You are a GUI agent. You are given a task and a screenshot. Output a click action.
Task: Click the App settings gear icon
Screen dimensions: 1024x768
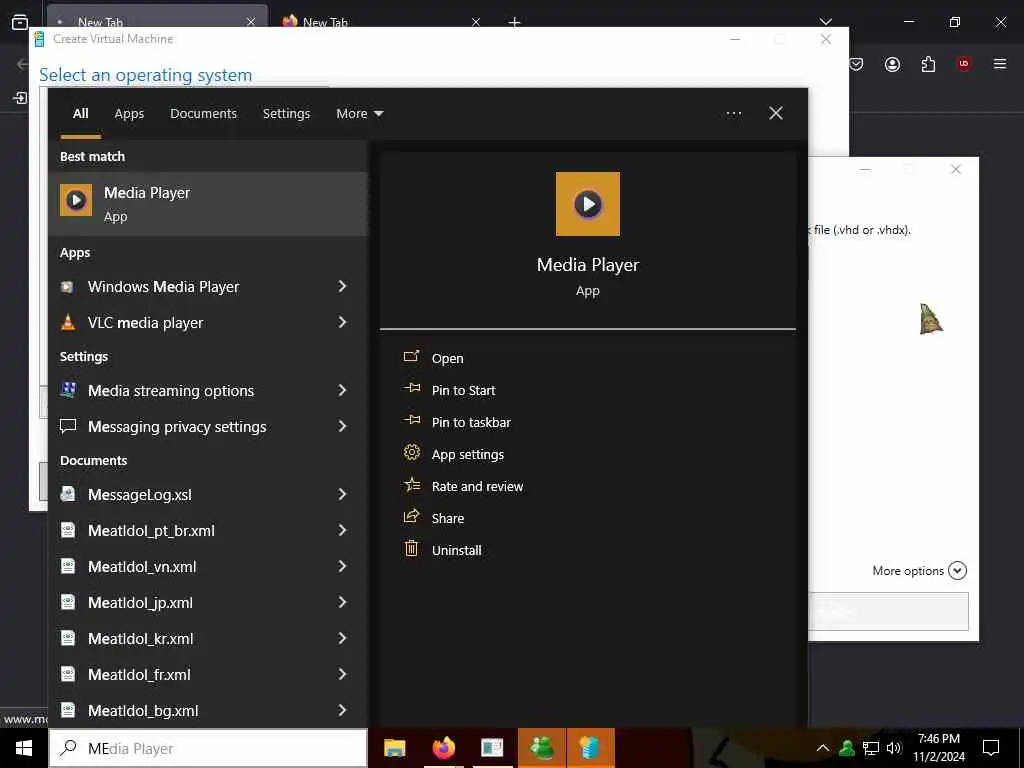point(411,453)
